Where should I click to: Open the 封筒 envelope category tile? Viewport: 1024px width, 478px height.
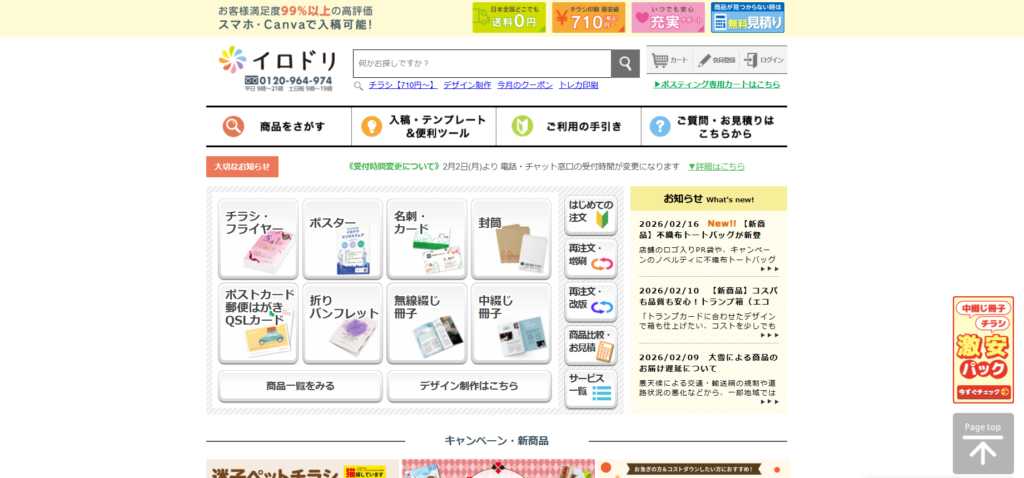click(511, 239)
